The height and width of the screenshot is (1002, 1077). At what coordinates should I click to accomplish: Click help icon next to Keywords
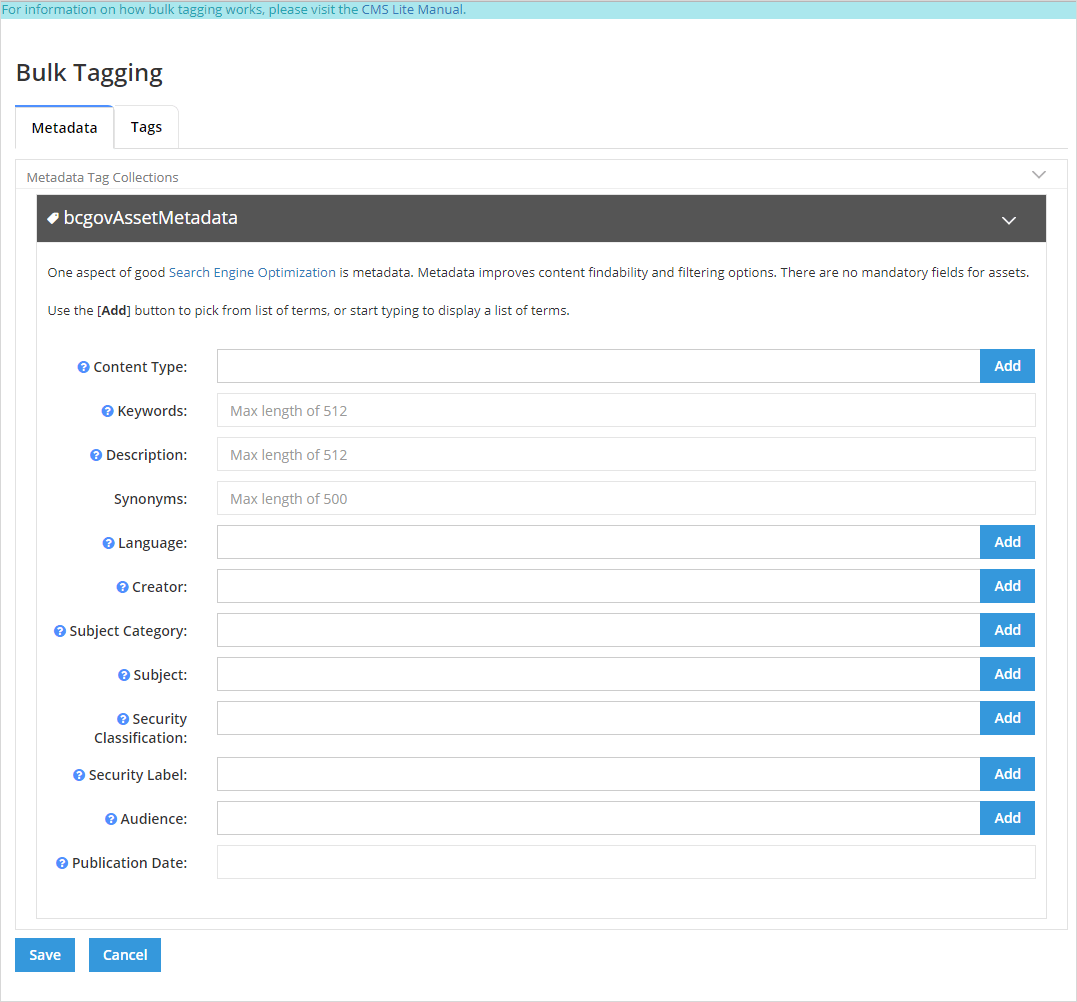(x=108, y=411)
